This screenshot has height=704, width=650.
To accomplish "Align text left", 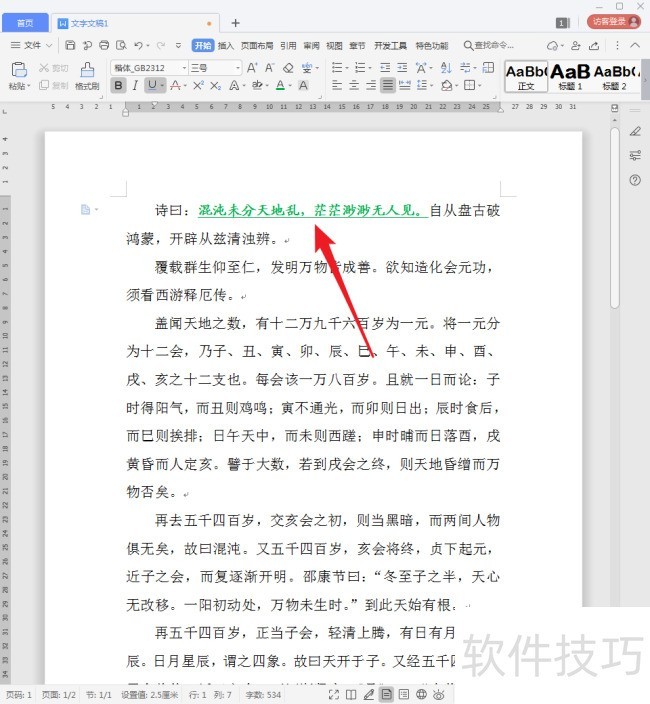I will pos(337,85).
